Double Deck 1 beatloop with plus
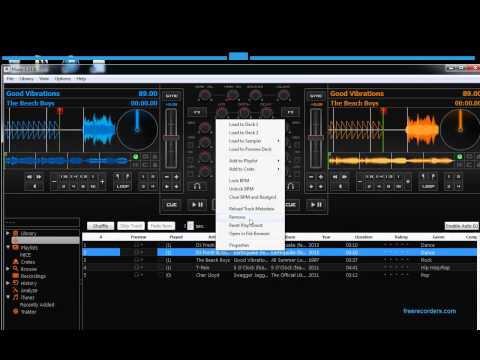 [102, 182]
